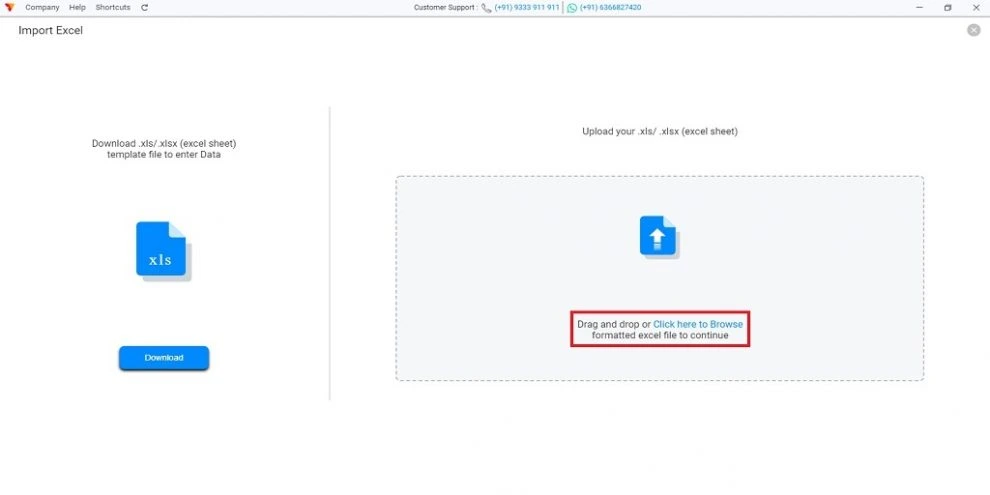The height and width of the screenshot is (495, 990).
Task: Click WhatsApp number (+91) 6366827420
Action: [x=611, y=8]
